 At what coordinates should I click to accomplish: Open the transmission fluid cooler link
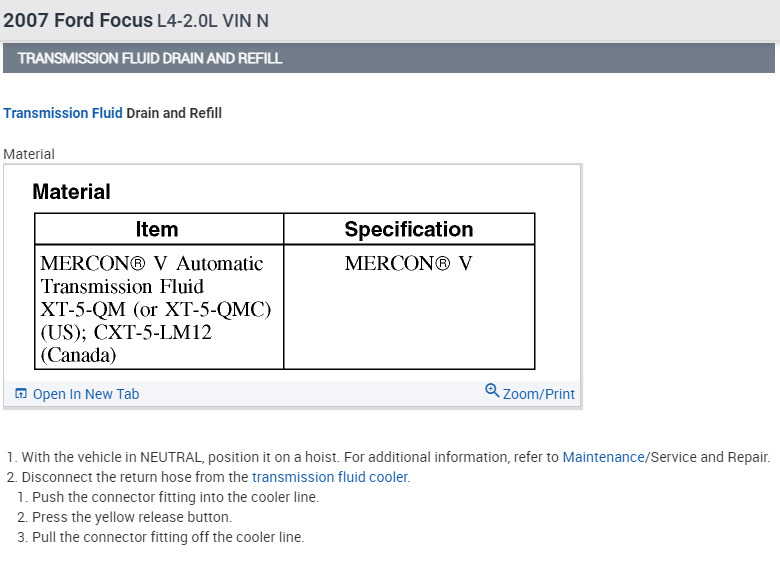click(x=330, y=477)
